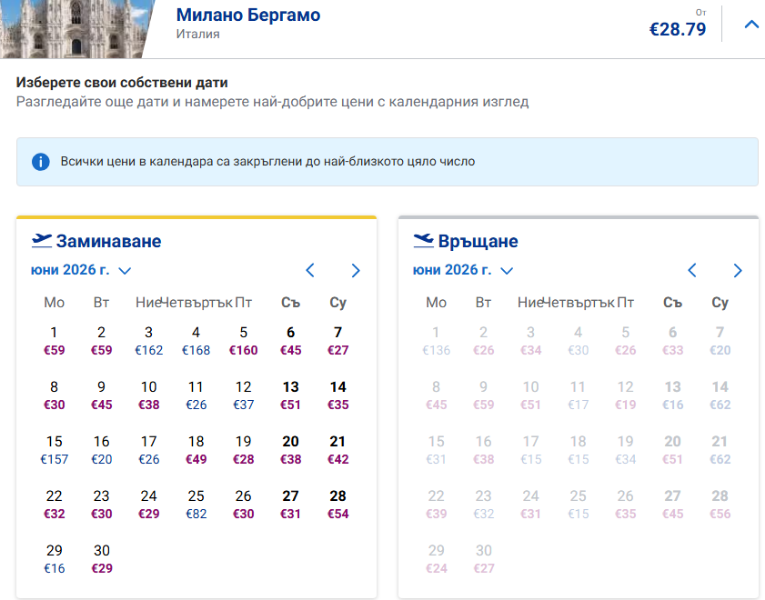Select departure June 8 for €30
The width and height of the screenshot is (765, 600).
[x=54, y=396]
